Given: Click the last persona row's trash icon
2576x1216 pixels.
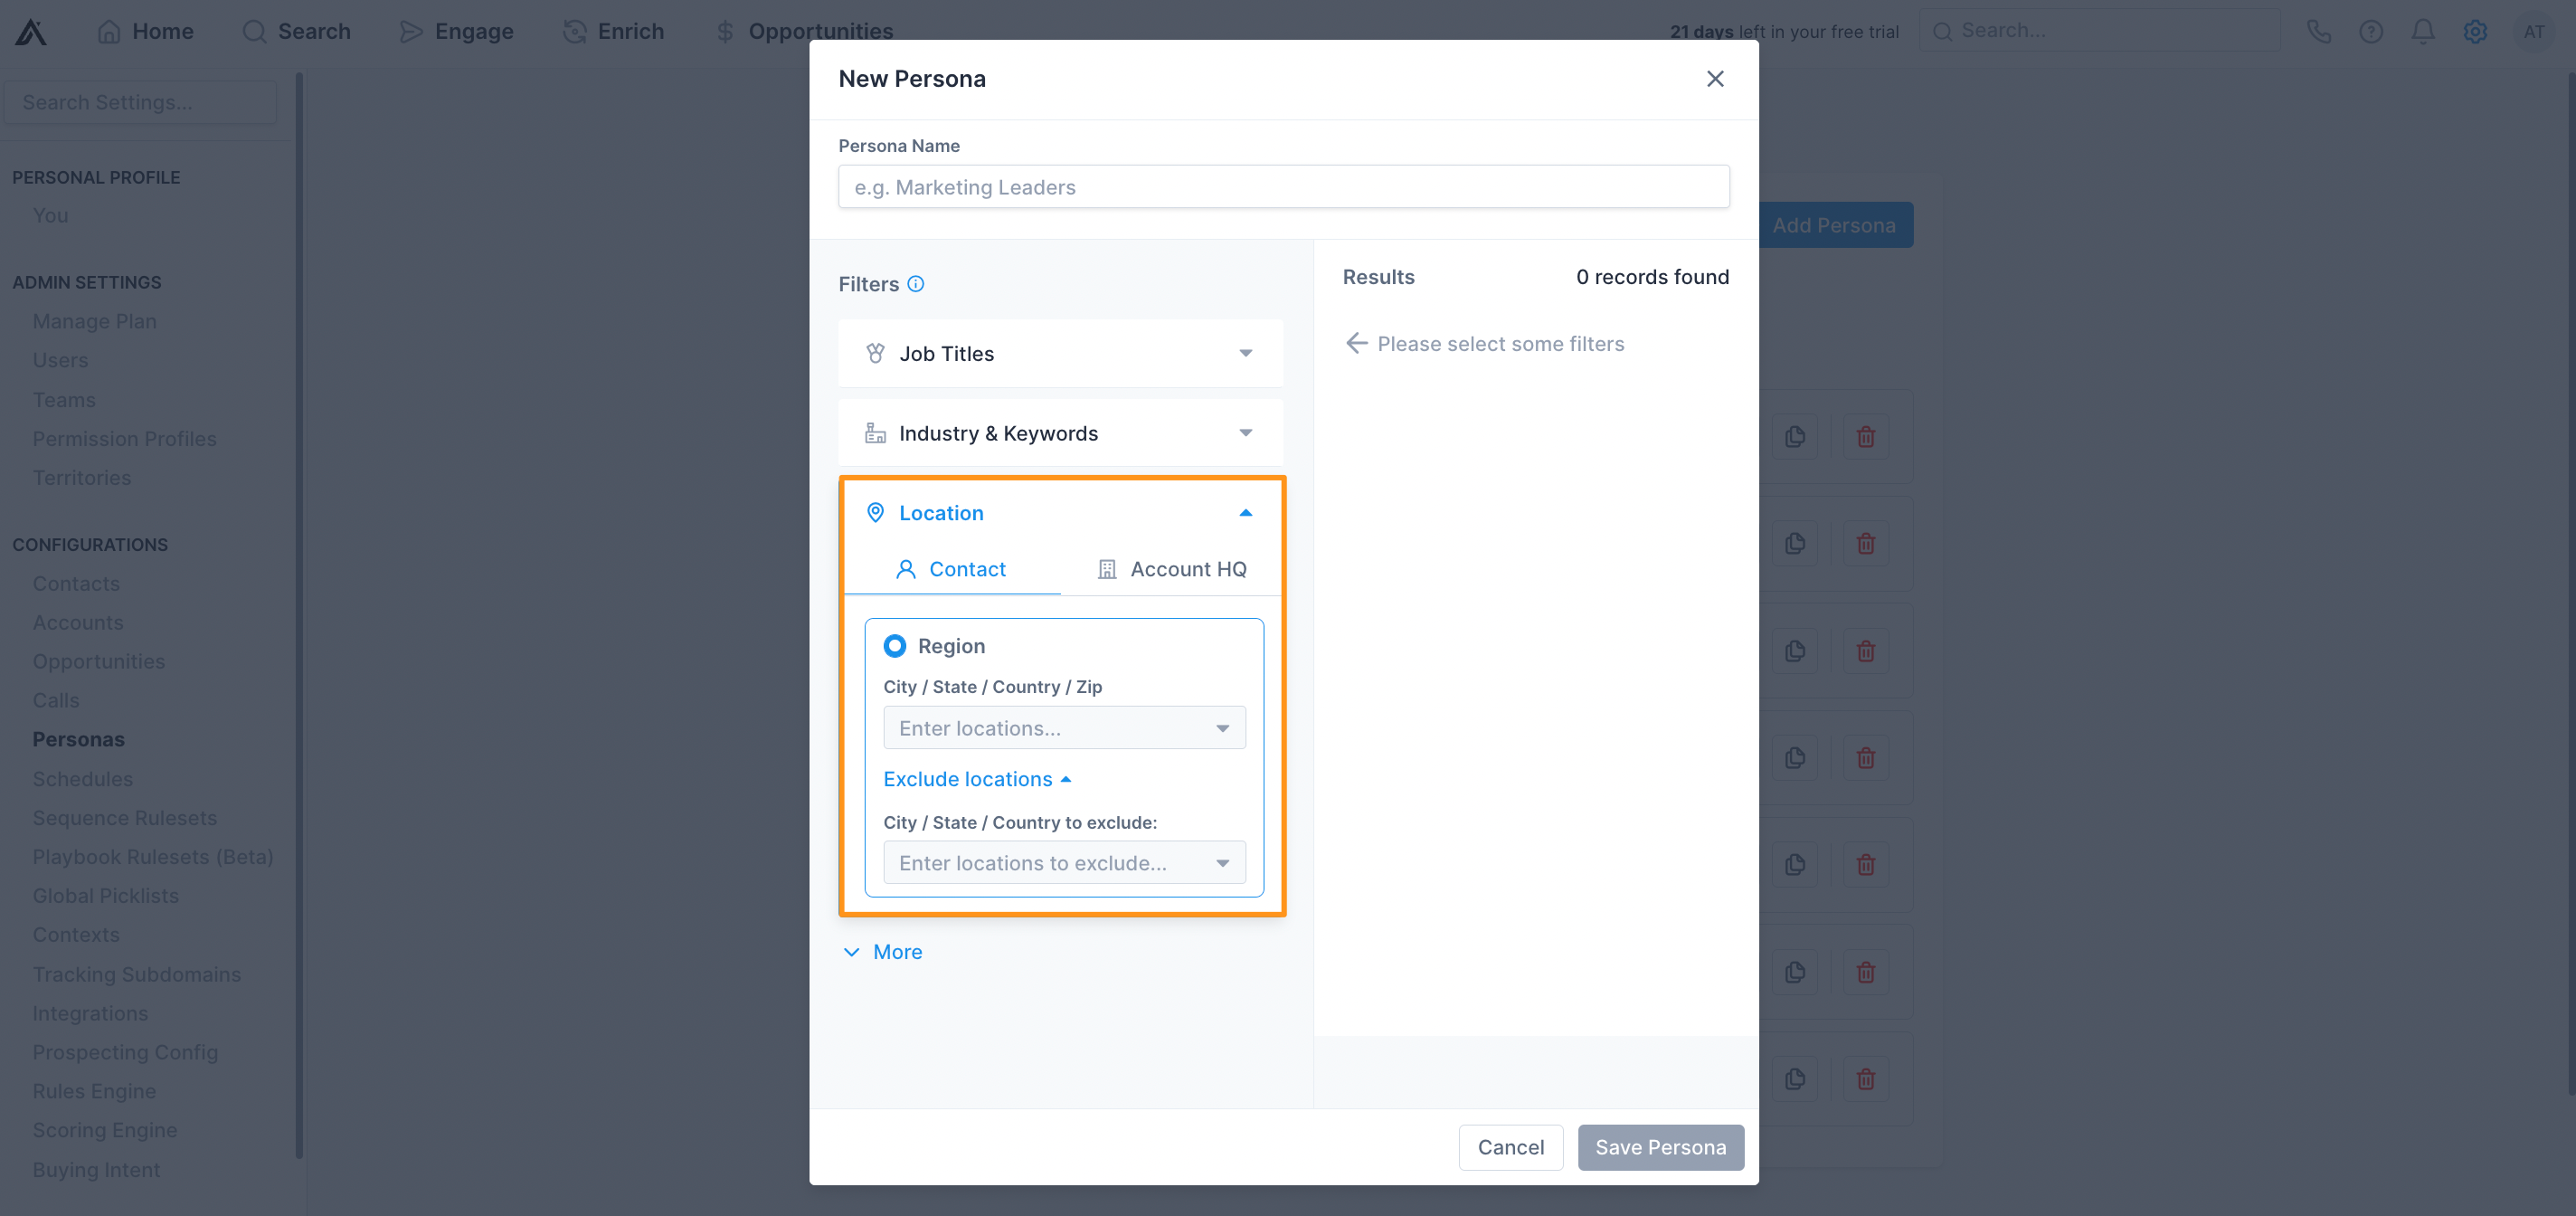Looking at the screenshot, I should pyautogui.click(x=1866, y=1079).
